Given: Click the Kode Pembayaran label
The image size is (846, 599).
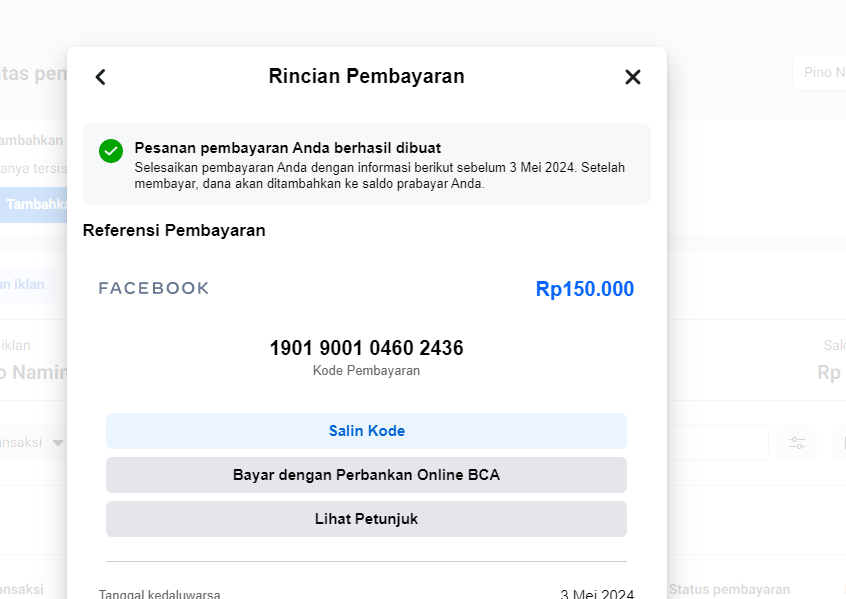Looking at the screenshot, I should tap(366, 371).
